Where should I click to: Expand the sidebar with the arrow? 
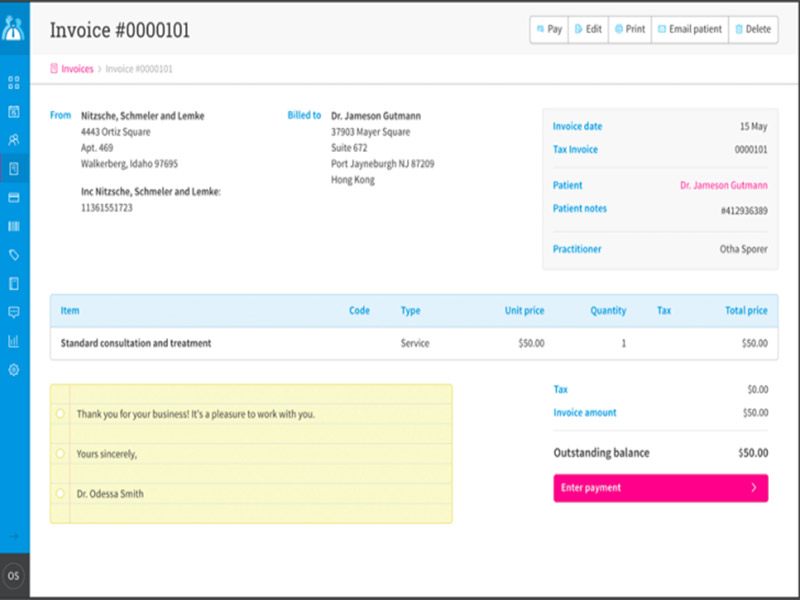tap(14, 537)
